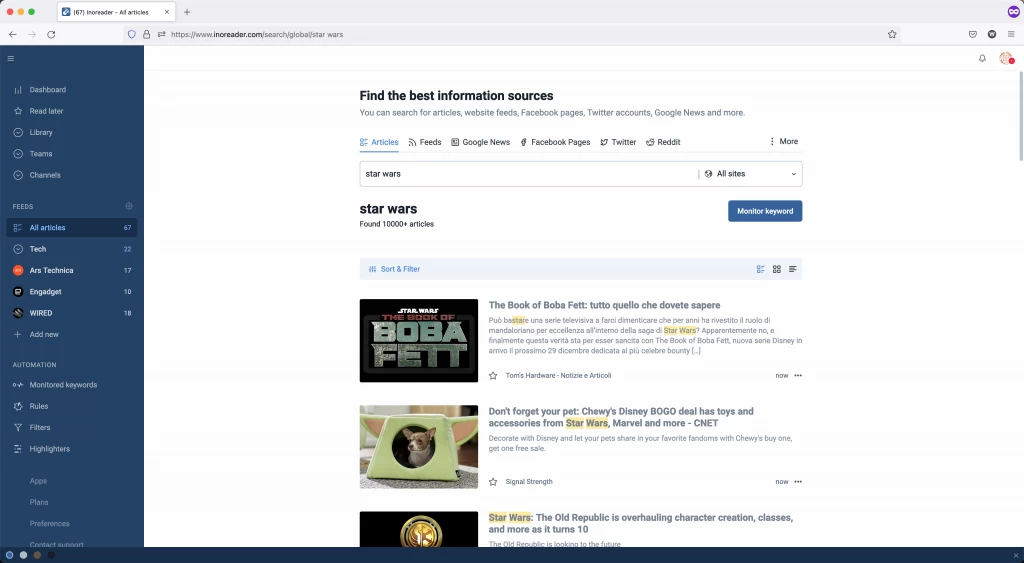The height and width of the screenshot is (563, 1024).
Task: Open the Pocket save icon
Action: pyautogui.click(x=972, y=35)
